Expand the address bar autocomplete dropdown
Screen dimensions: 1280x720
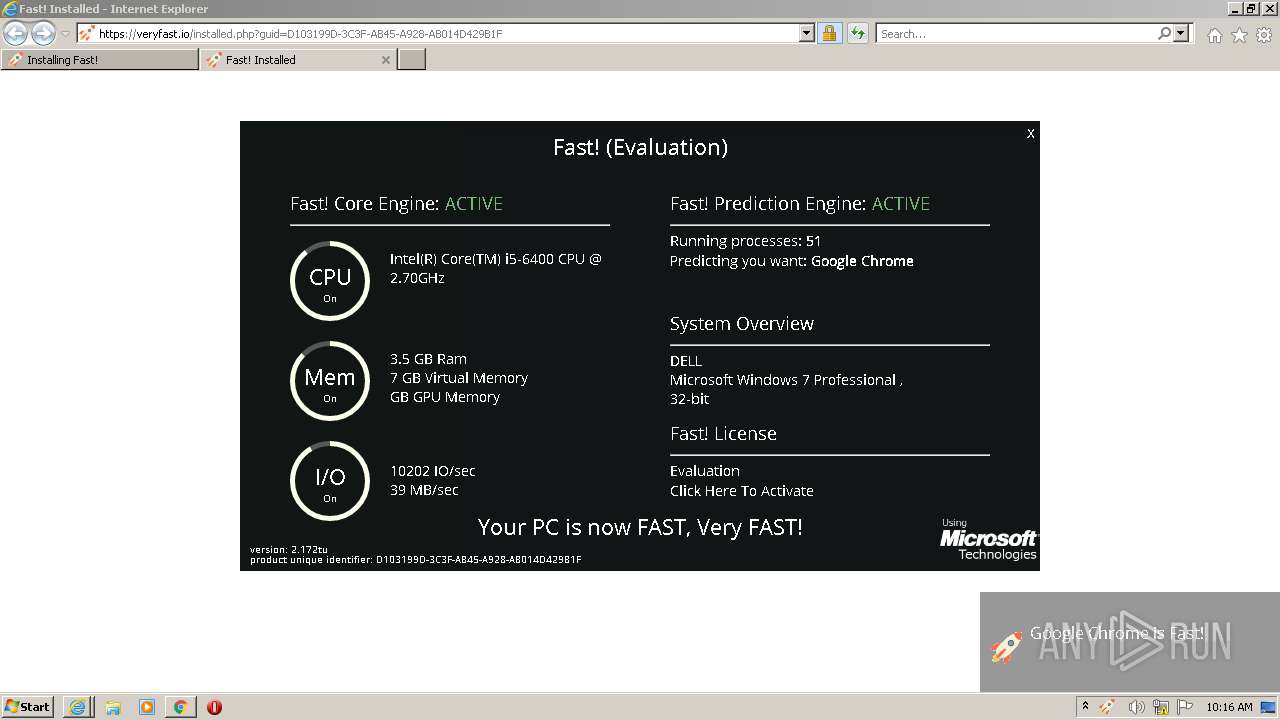coord(807,33)
